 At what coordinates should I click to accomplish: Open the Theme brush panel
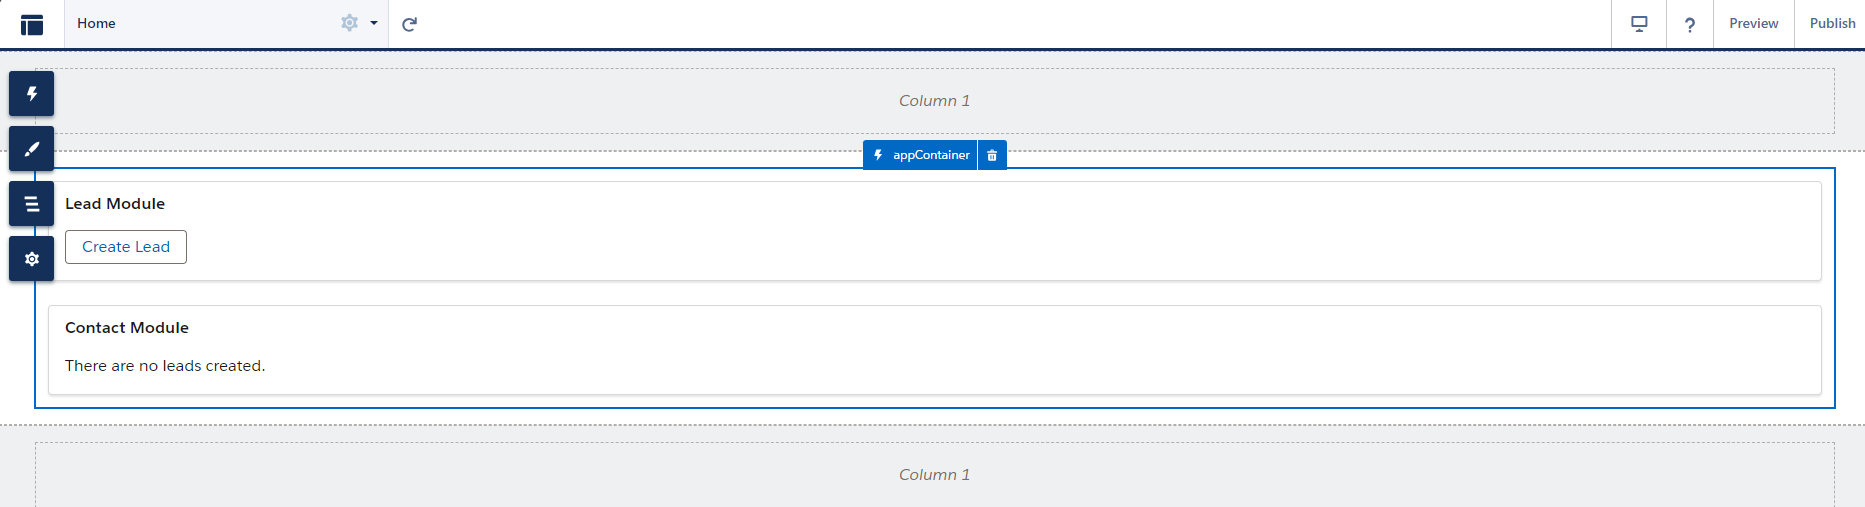pyautogui.click(x=32, y=149)
